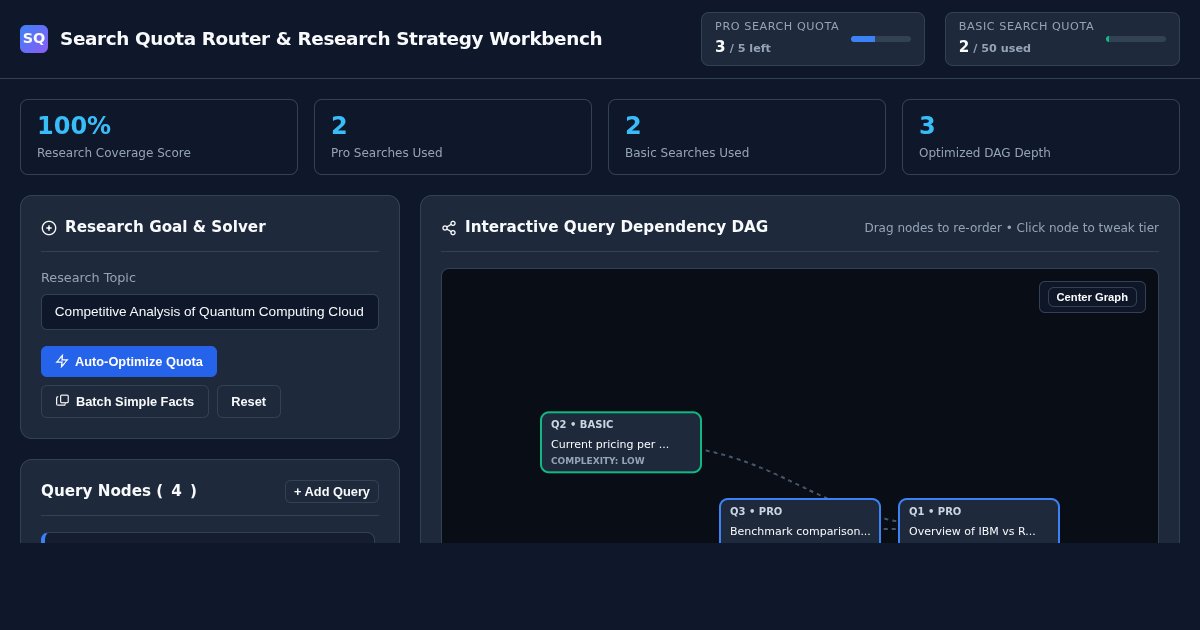Click the copy icon in Batch Simple Facts
Image resolution: width=1200 pixels, height=630 pixels.
click(63, 401)
